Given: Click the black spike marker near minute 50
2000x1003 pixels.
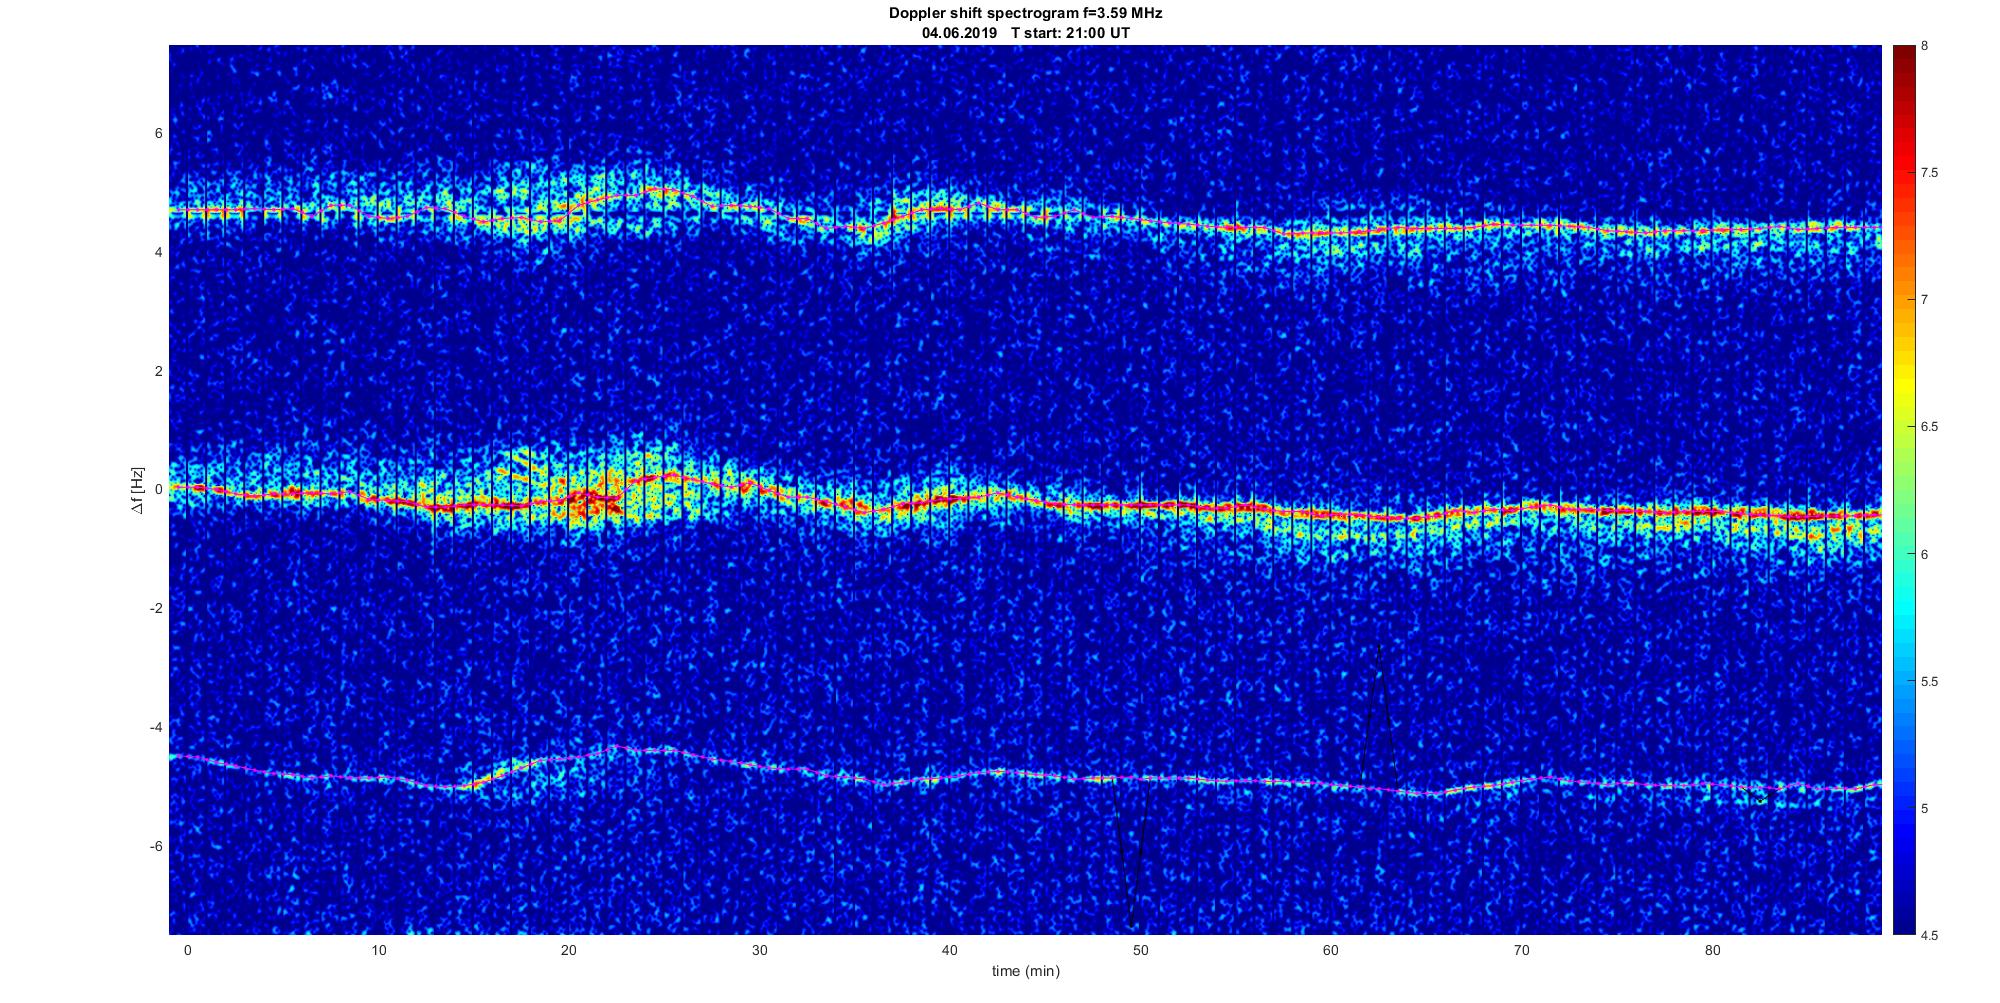Looking at the screenshot, I should [x=1131, y=852].
